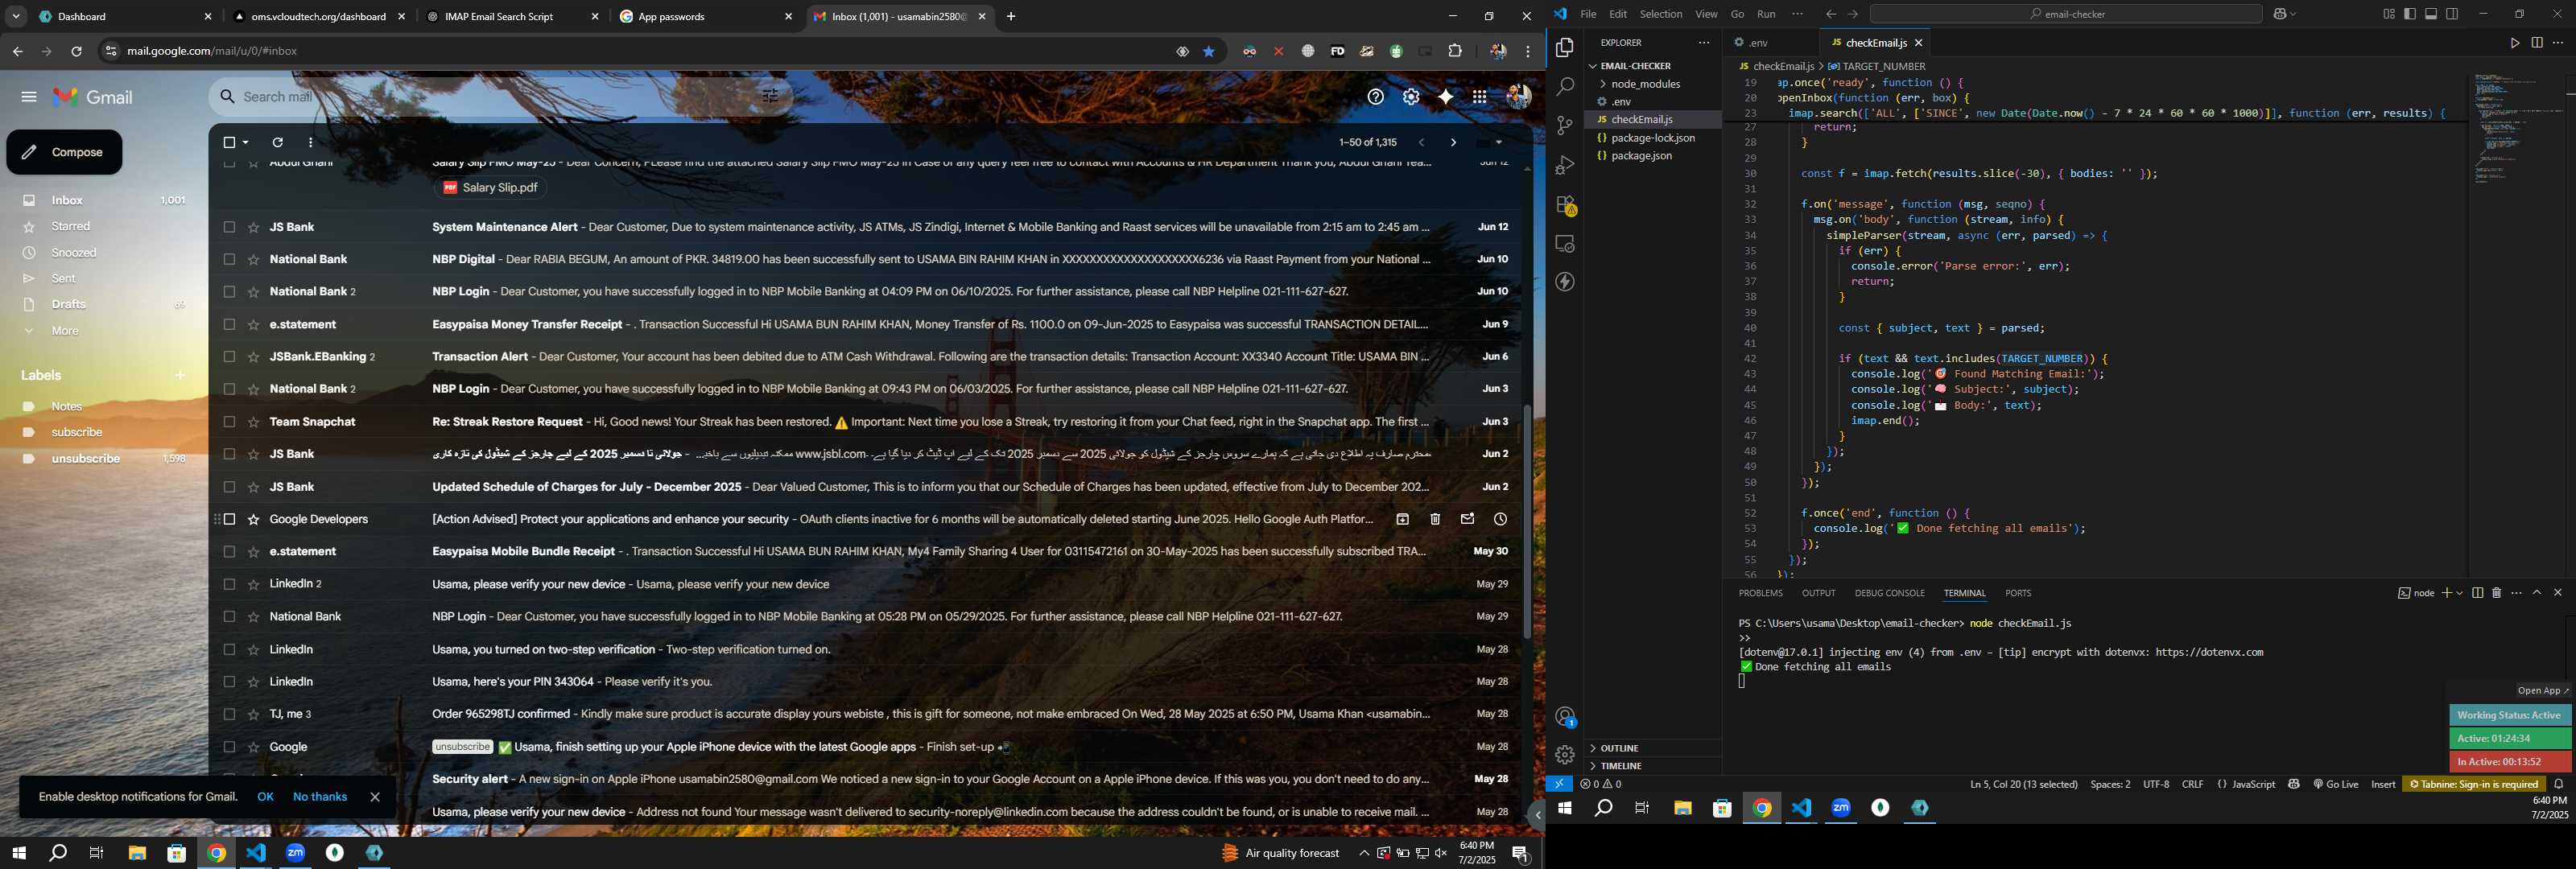Click the Compose button

click(x=64, y=152)
